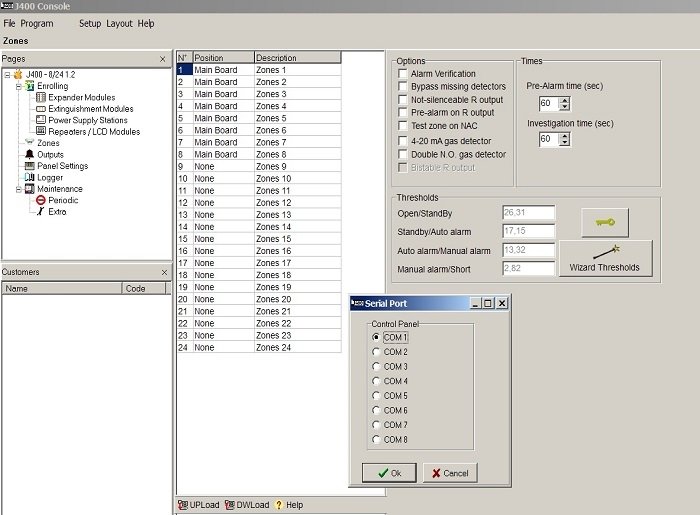Screen dimensions: 700x515
Task: Collapse the J400 - 8/24 root node
Action: tap(7, 75)
